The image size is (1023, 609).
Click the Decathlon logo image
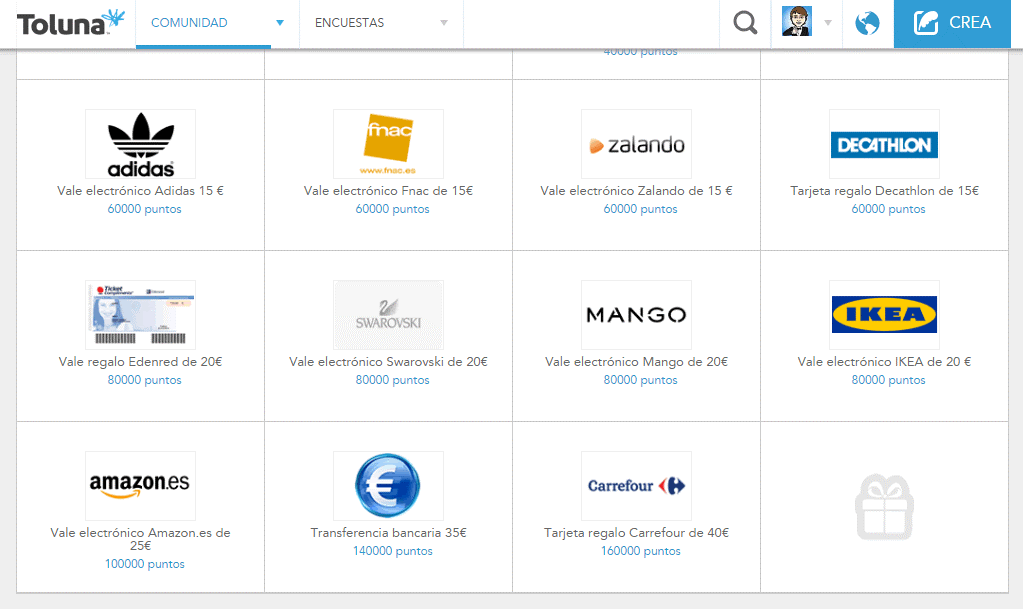884,144
